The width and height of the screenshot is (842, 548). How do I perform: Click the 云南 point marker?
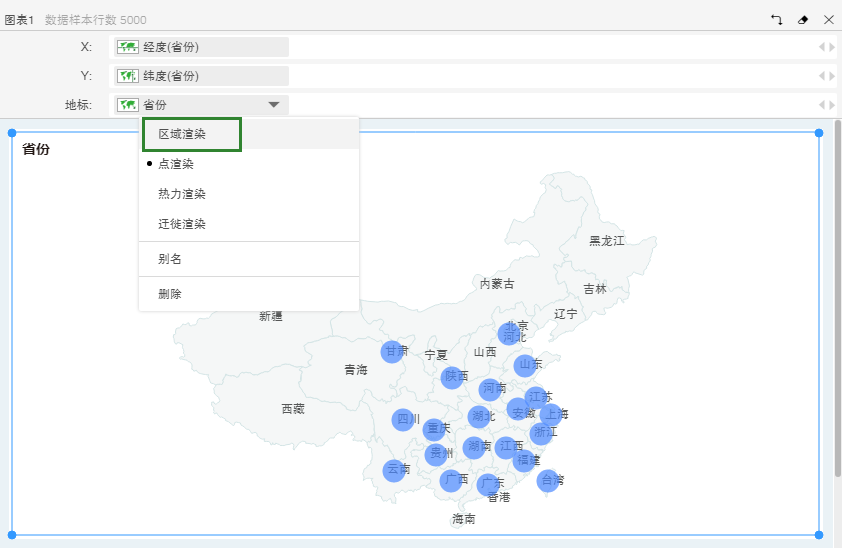(x=394, y=470)
